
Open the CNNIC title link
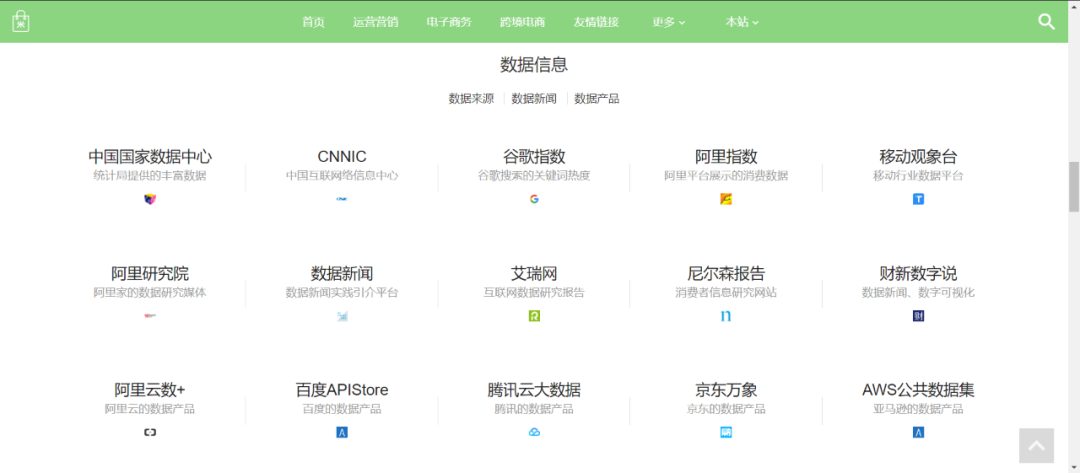[342, 156]
